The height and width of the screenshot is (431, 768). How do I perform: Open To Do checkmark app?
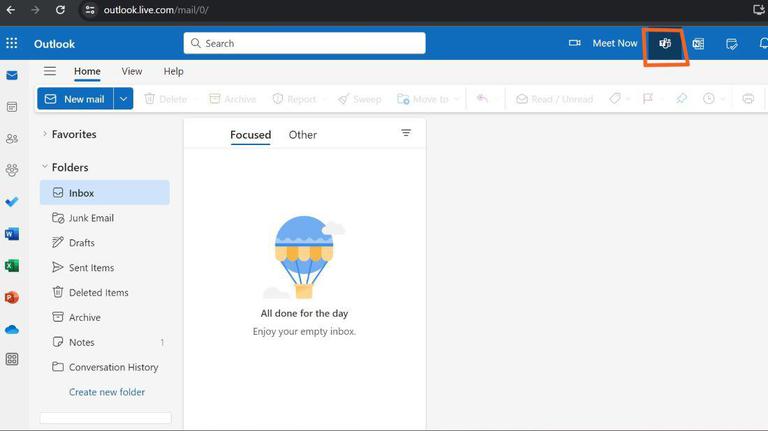12,202
